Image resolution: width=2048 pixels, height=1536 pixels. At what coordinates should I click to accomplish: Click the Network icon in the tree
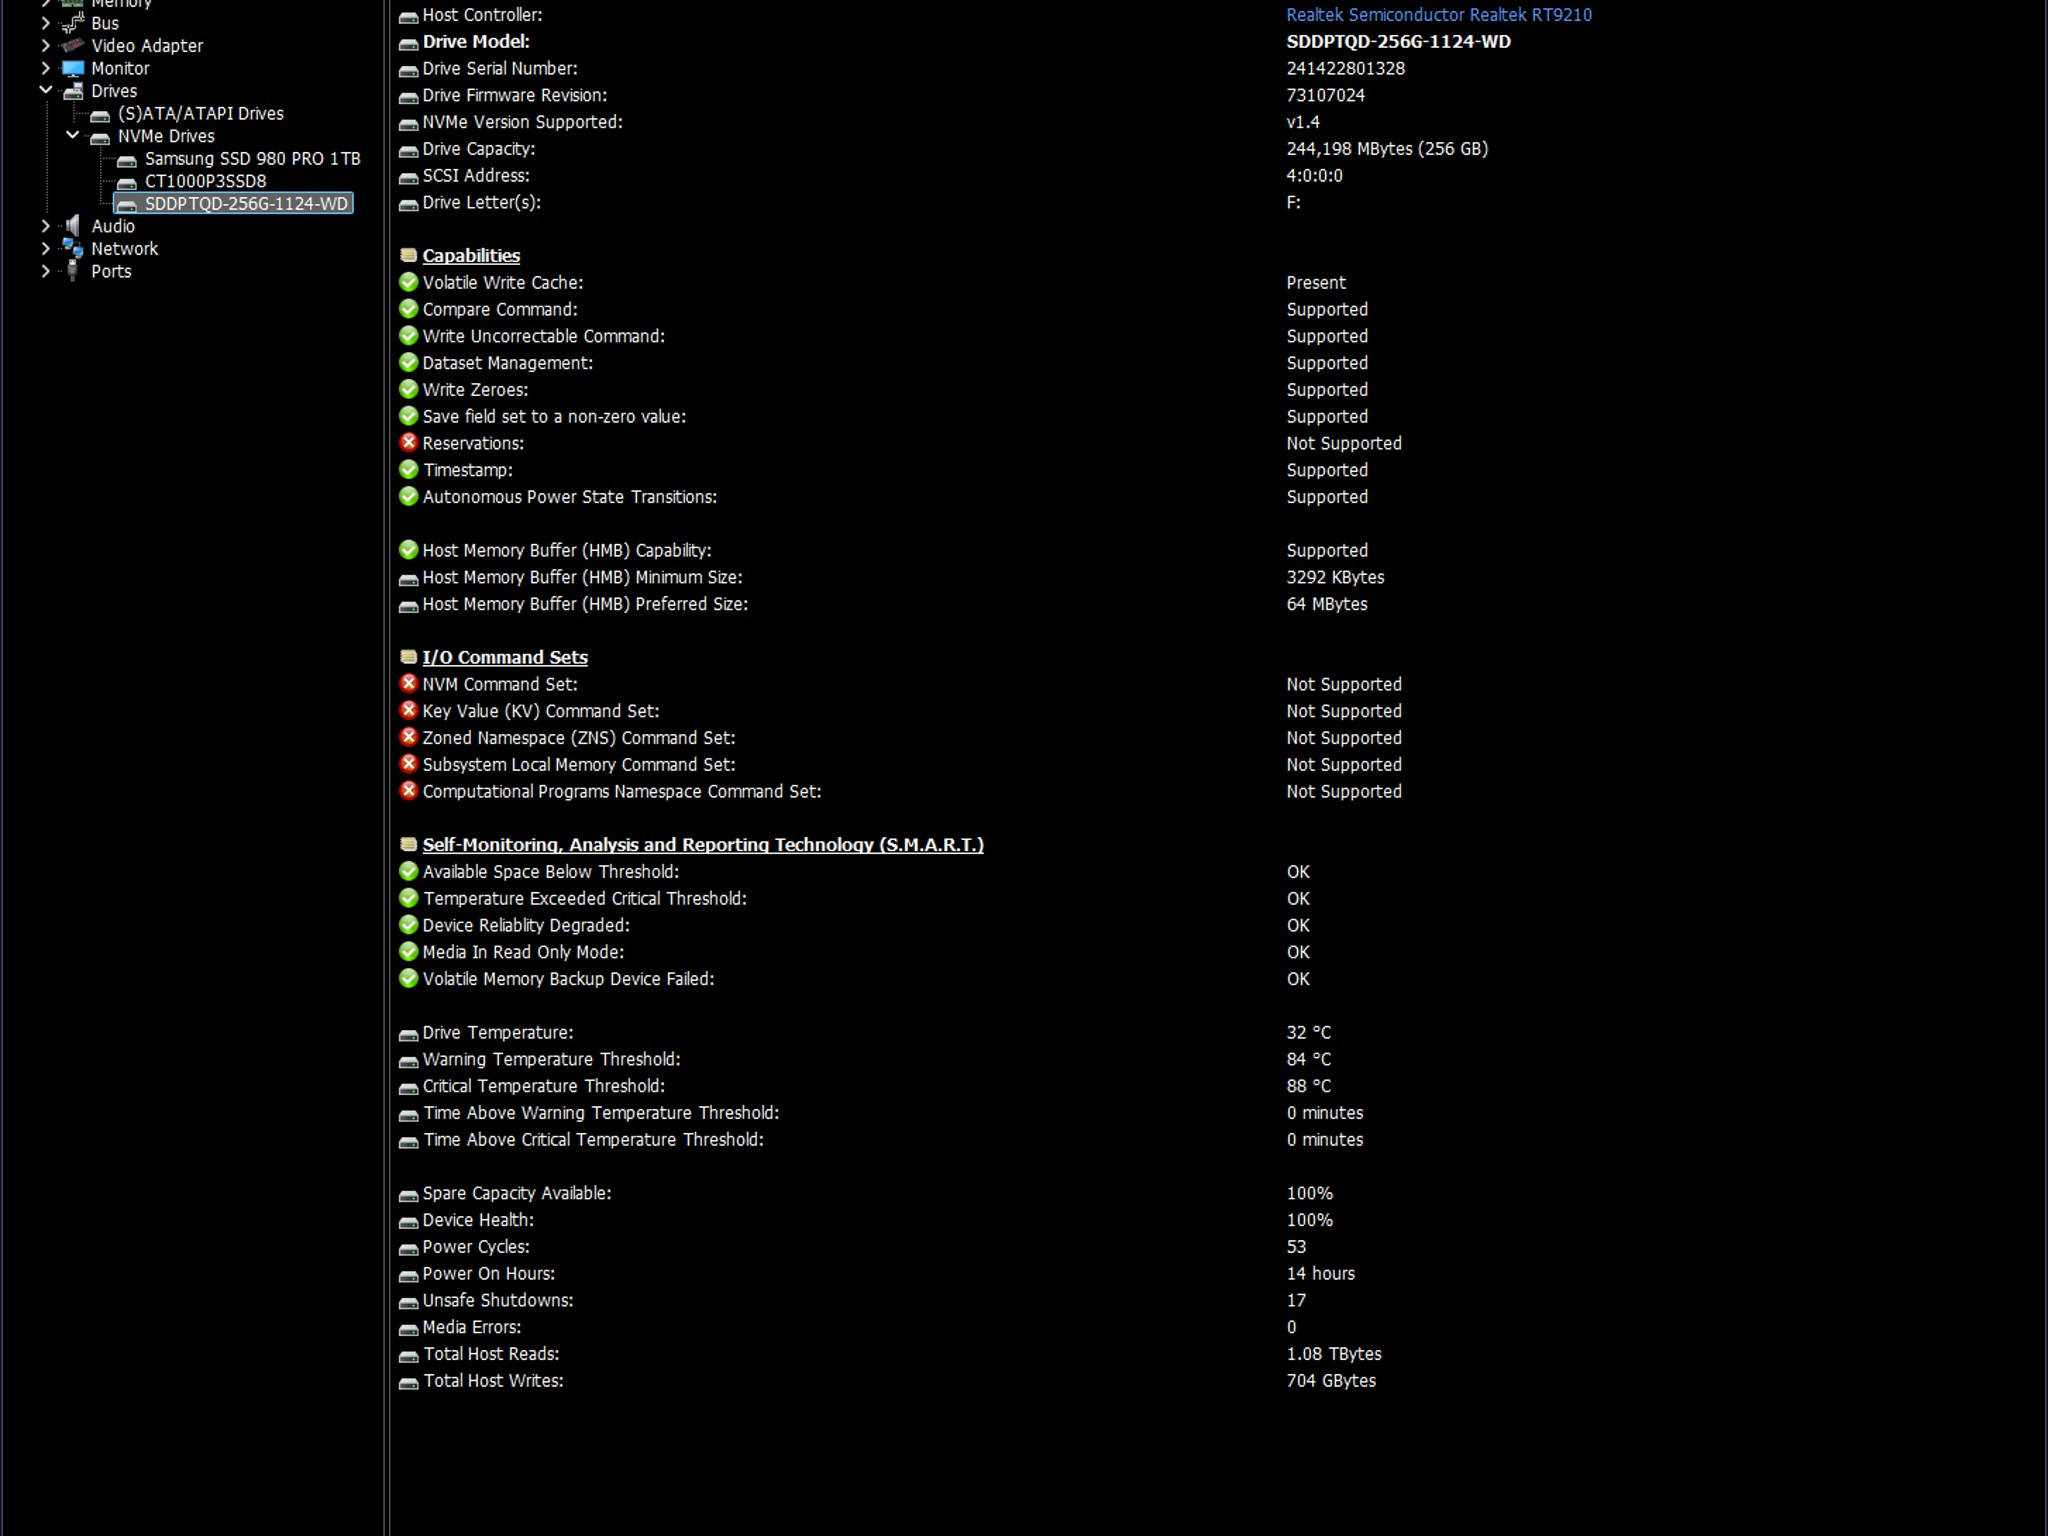click(73, 249)
